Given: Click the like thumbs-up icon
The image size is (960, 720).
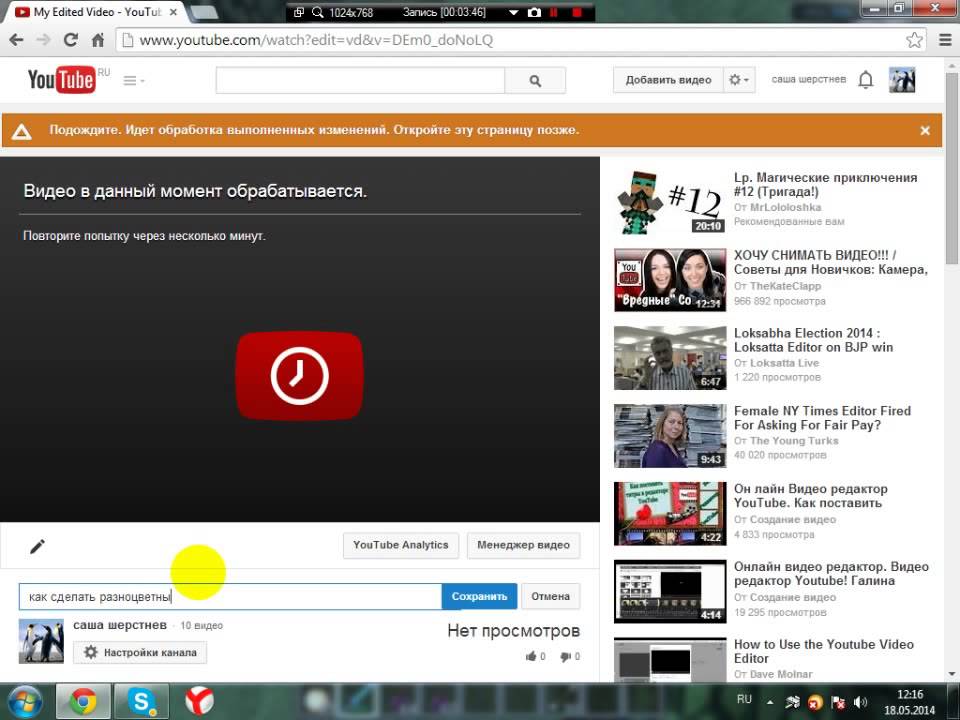Looking at the screenshot, I should 531,657.
